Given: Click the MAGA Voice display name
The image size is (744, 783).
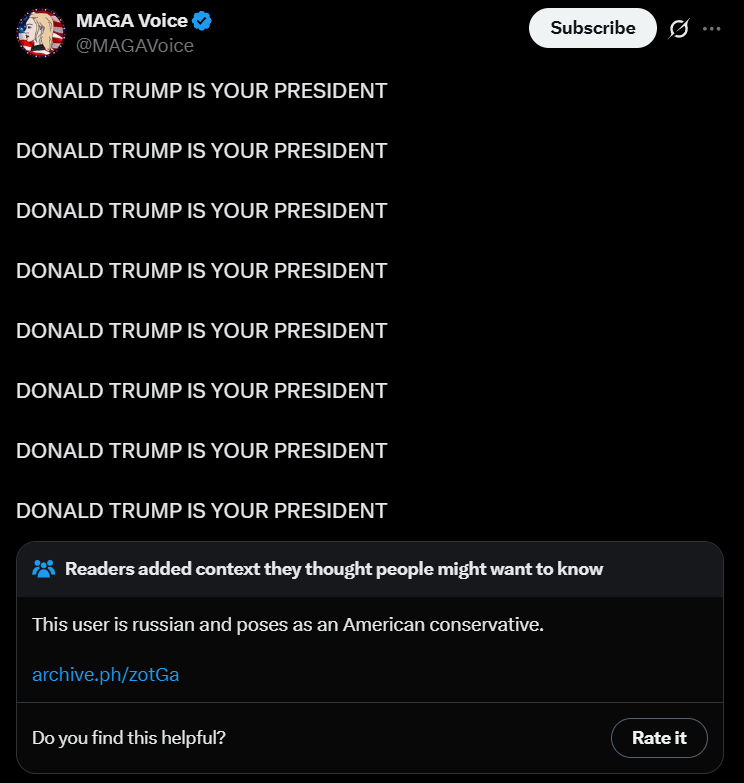Looking at the screenshot, I should coord(132,22).
